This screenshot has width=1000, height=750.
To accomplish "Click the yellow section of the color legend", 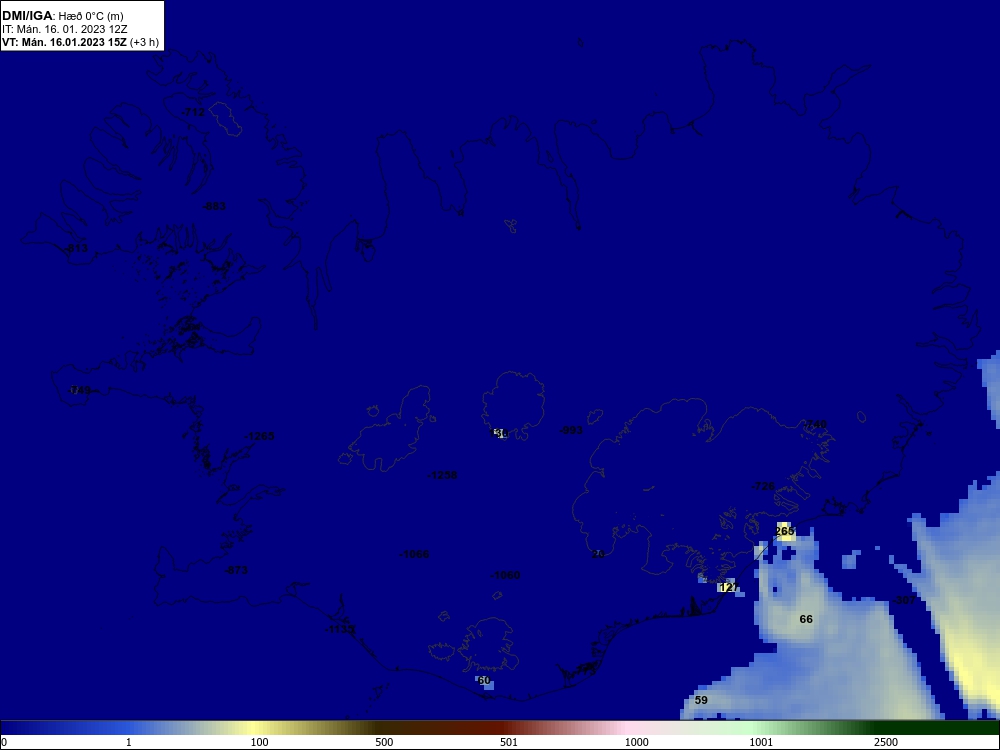I will [x=255, y=728].
